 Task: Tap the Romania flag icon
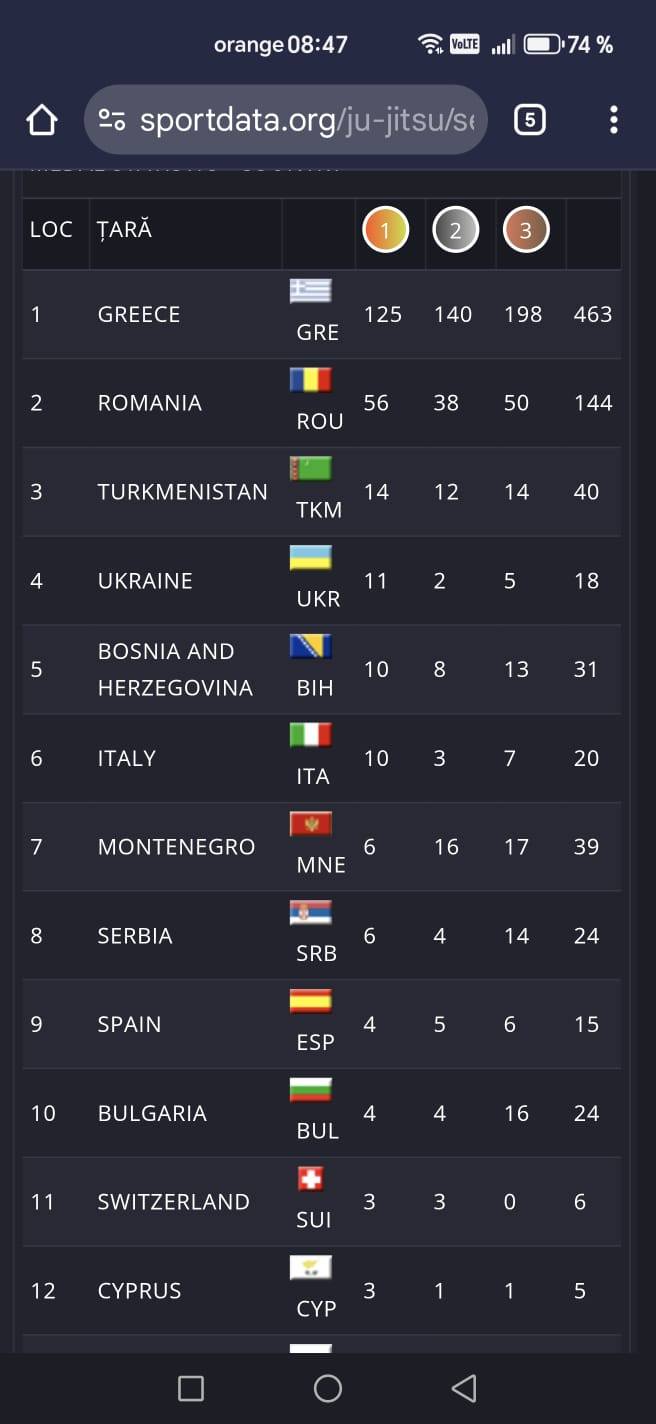click(310, 380)
